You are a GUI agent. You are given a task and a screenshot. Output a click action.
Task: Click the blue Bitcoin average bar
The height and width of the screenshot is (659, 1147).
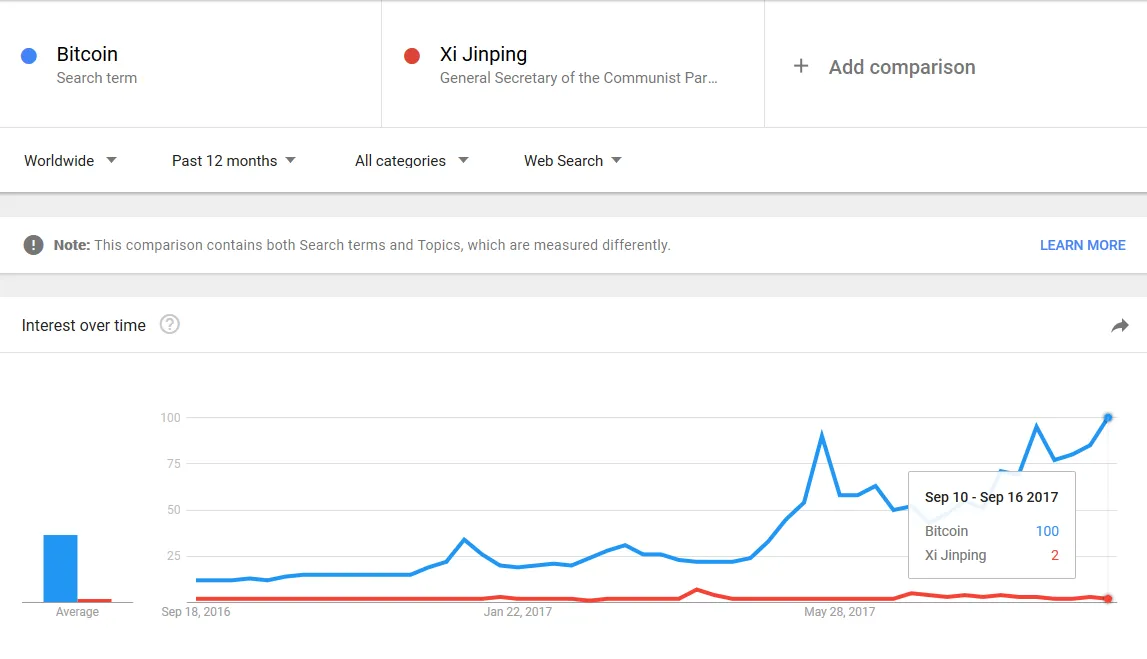[60, 568]
